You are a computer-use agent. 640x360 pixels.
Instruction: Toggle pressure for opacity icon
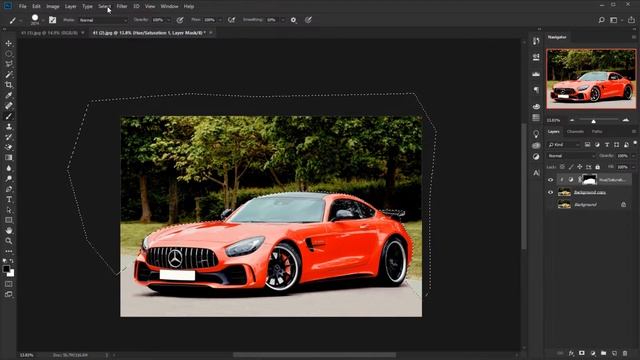(x=180, y=20)
